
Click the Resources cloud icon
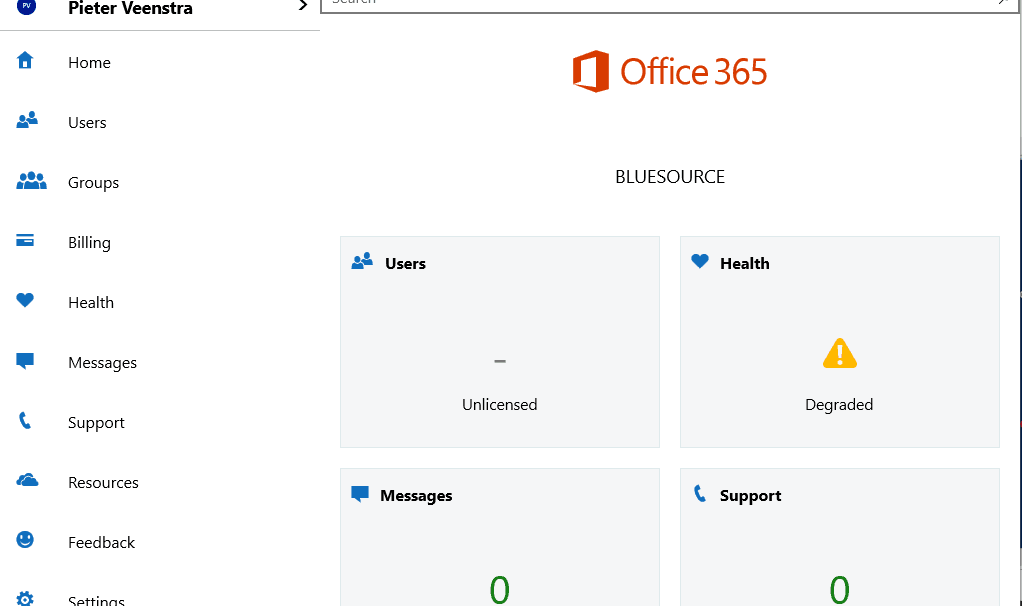25,481
